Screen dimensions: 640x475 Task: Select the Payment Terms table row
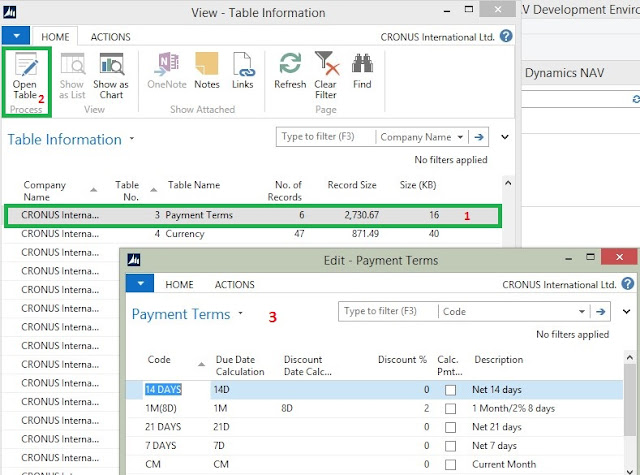pos(252,215)
